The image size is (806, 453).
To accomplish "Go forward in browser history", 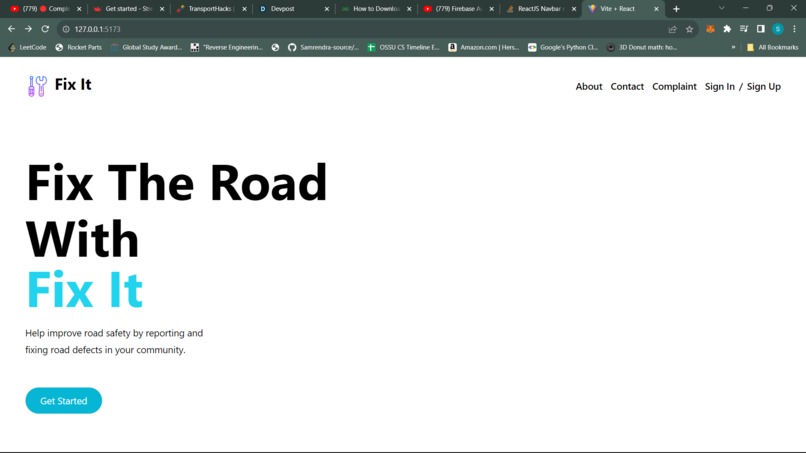I will (x=28, y=29).
